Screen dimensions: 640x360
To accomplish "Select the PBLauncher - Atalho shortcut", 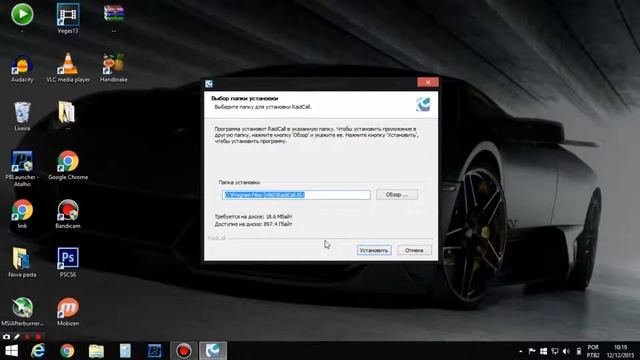I will 22,168.
